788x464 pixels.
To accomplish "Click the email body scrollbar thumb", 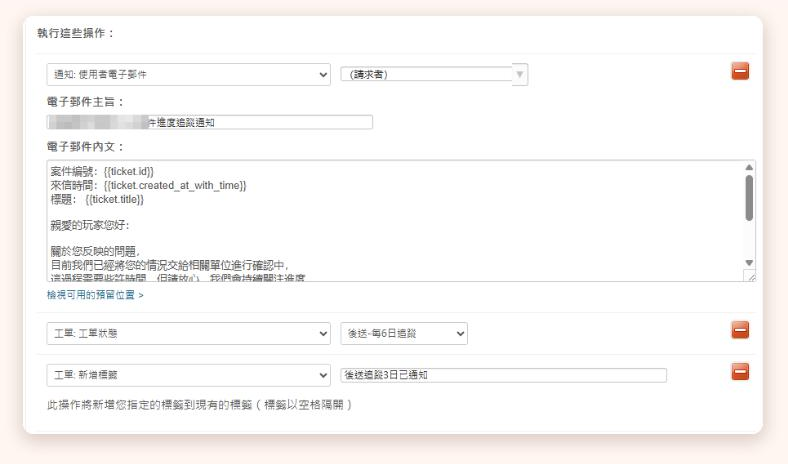I will (749, 198).
